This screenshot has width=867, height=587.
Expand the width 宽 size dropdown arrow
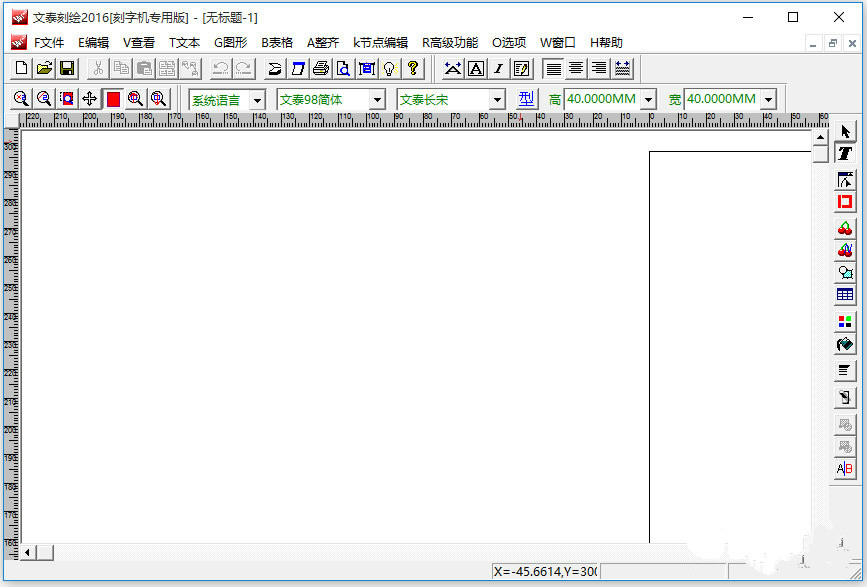769,100
